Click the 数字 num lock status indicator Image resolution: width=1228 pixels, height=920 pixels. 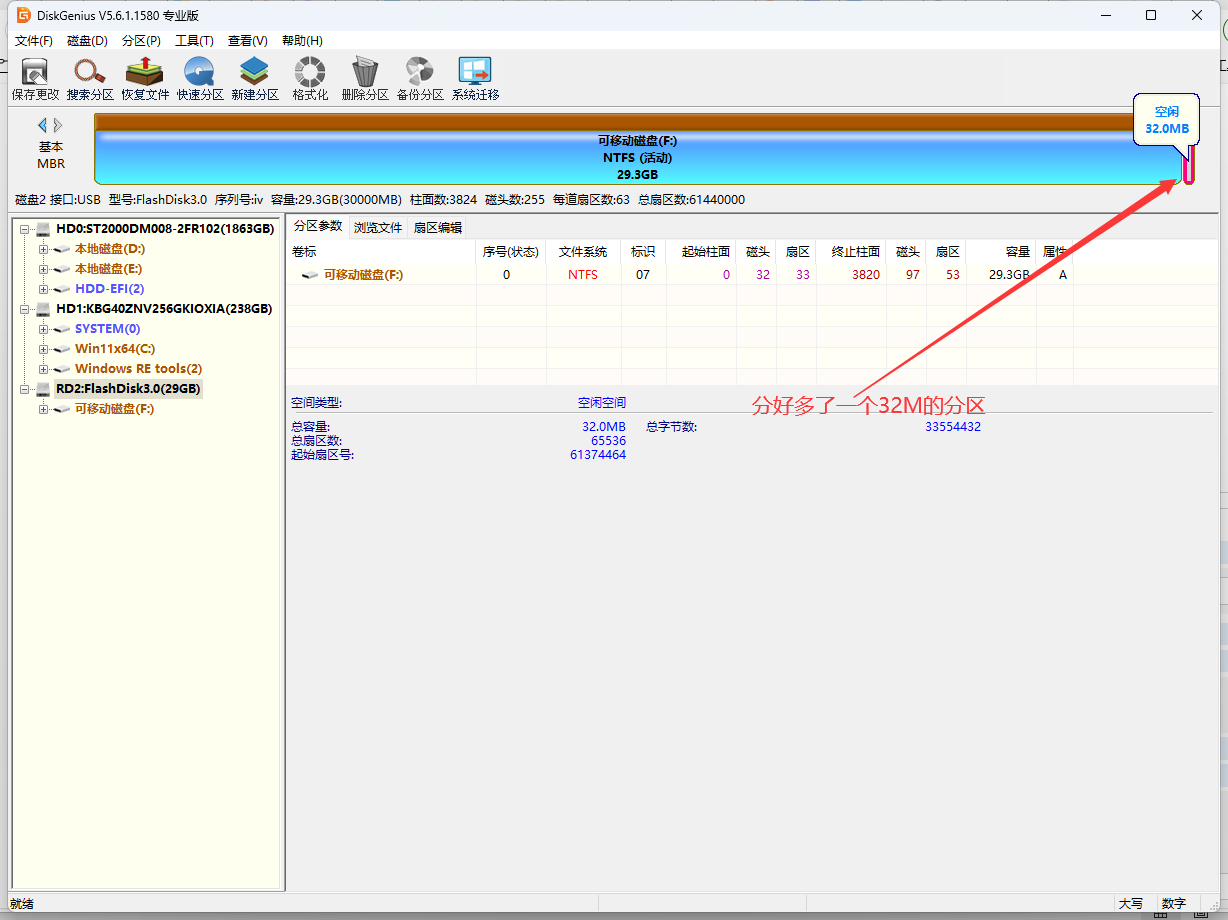click(1174, 903)
